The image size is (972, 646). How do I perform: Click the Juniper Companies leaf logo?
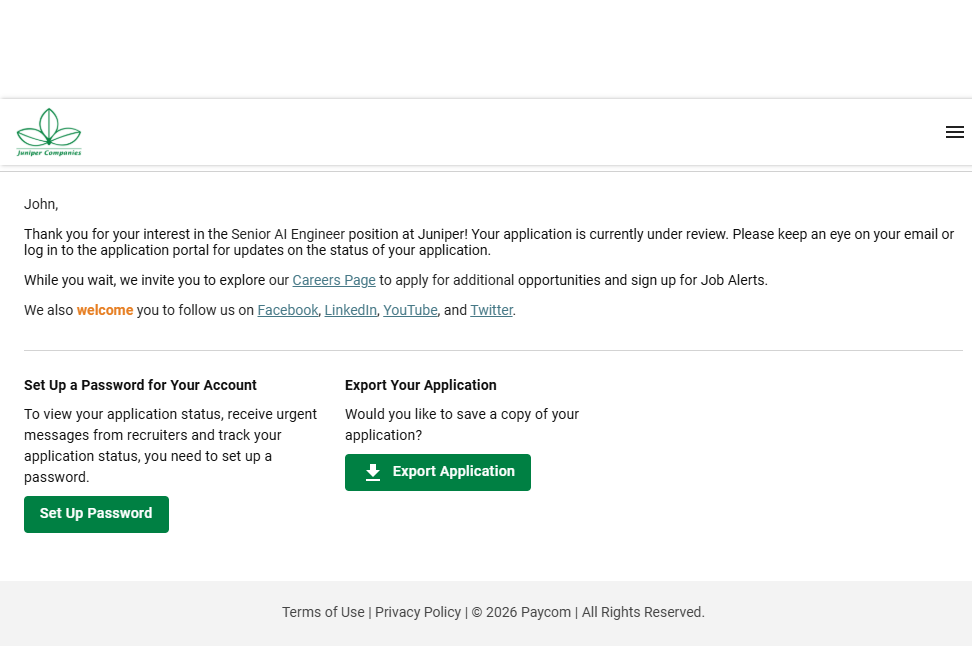point(48,132)
